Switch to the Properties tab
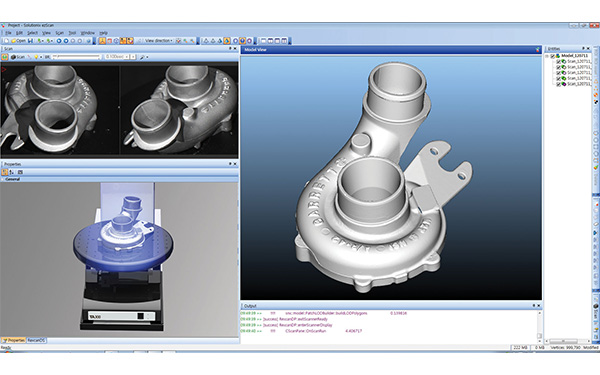The height and width of the screenshot is (375, 600). [x=13, y=340]
